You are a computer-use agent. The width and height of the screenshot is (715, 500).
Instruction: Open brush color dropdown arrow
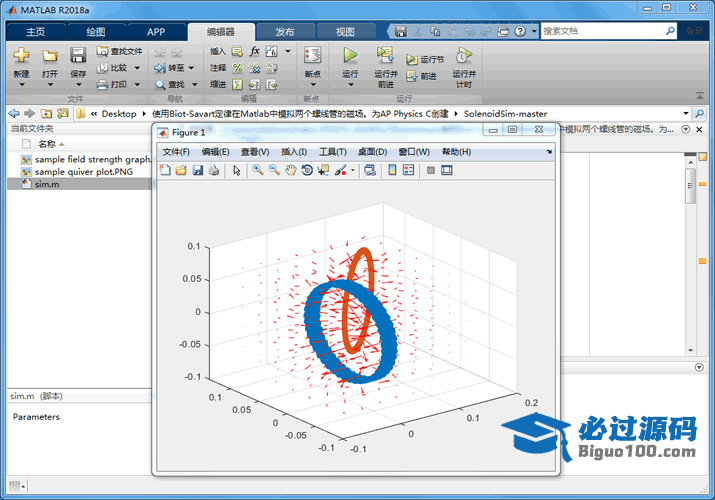point(352,171)
